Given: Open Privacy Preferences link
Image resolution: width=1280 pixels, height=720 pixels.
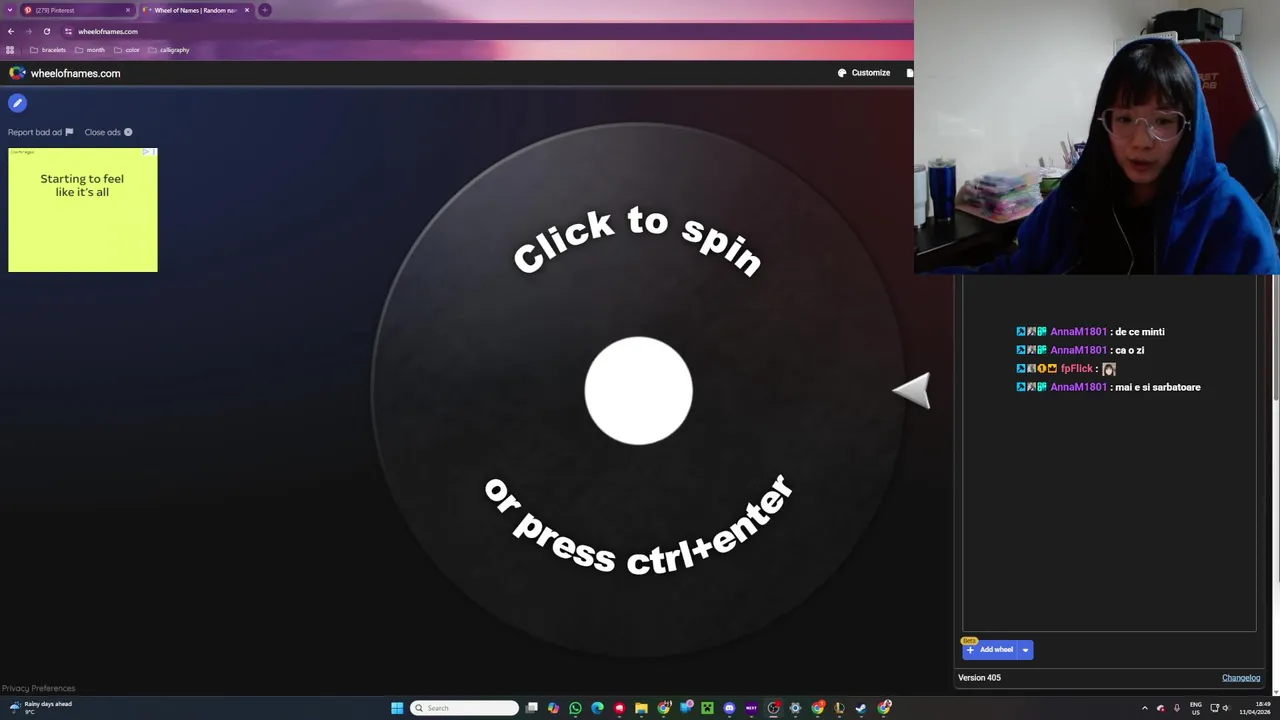Looking at the screenshot, I should 38,688.
